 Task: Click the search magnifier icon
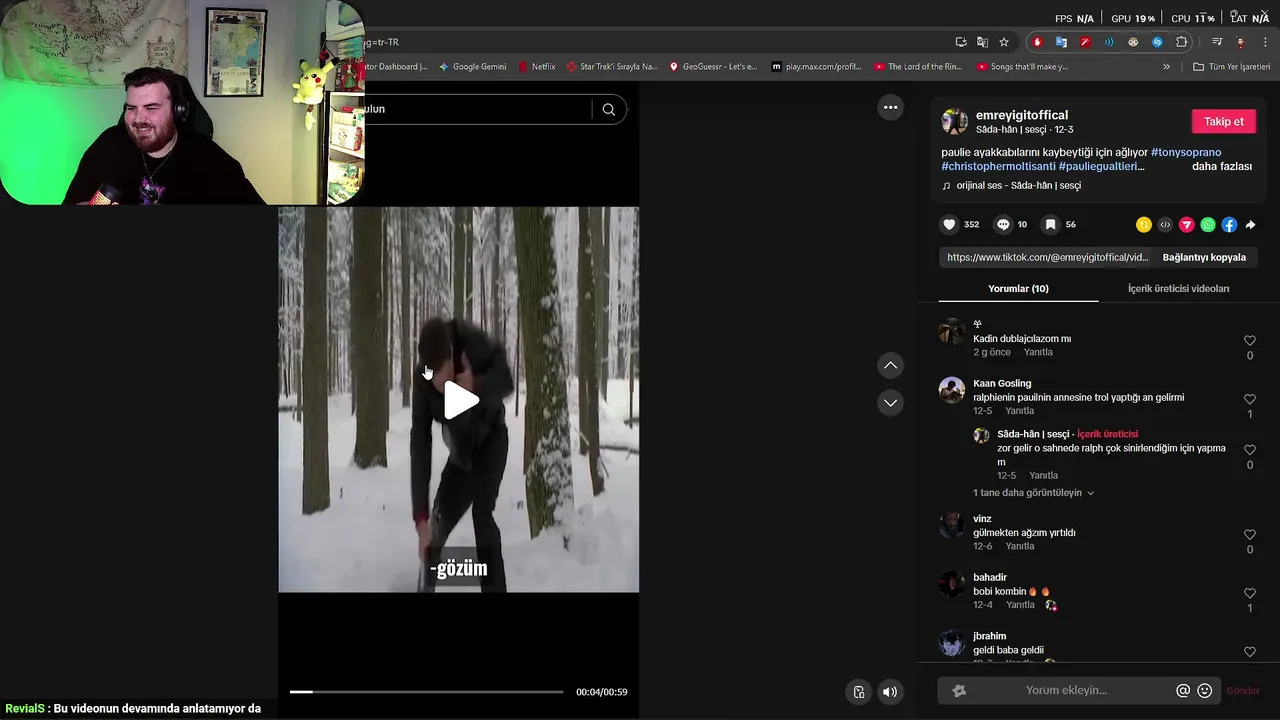(x=608, y=109)
